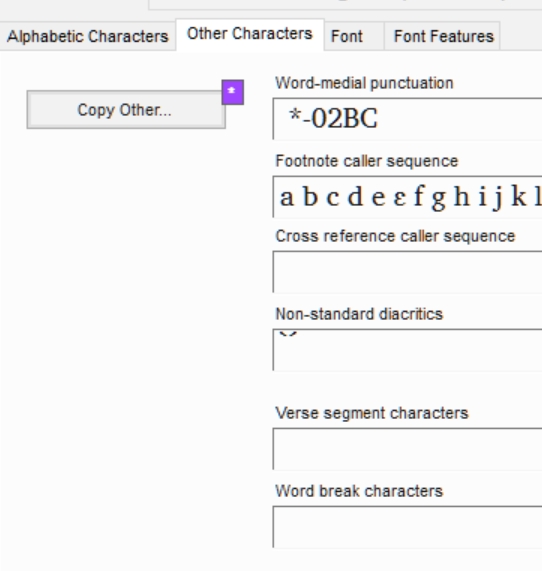Select the Word break characters field
The height and width of the screenshot is (571, 542).
407,527
